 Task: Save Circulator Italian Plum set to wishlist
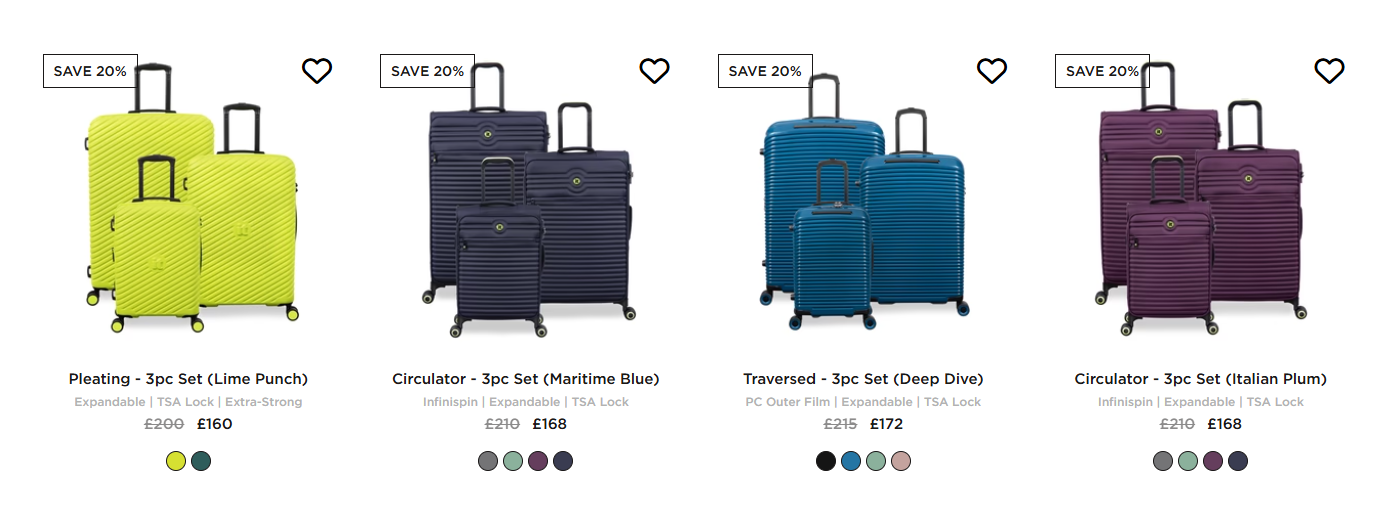point(1329,71)
